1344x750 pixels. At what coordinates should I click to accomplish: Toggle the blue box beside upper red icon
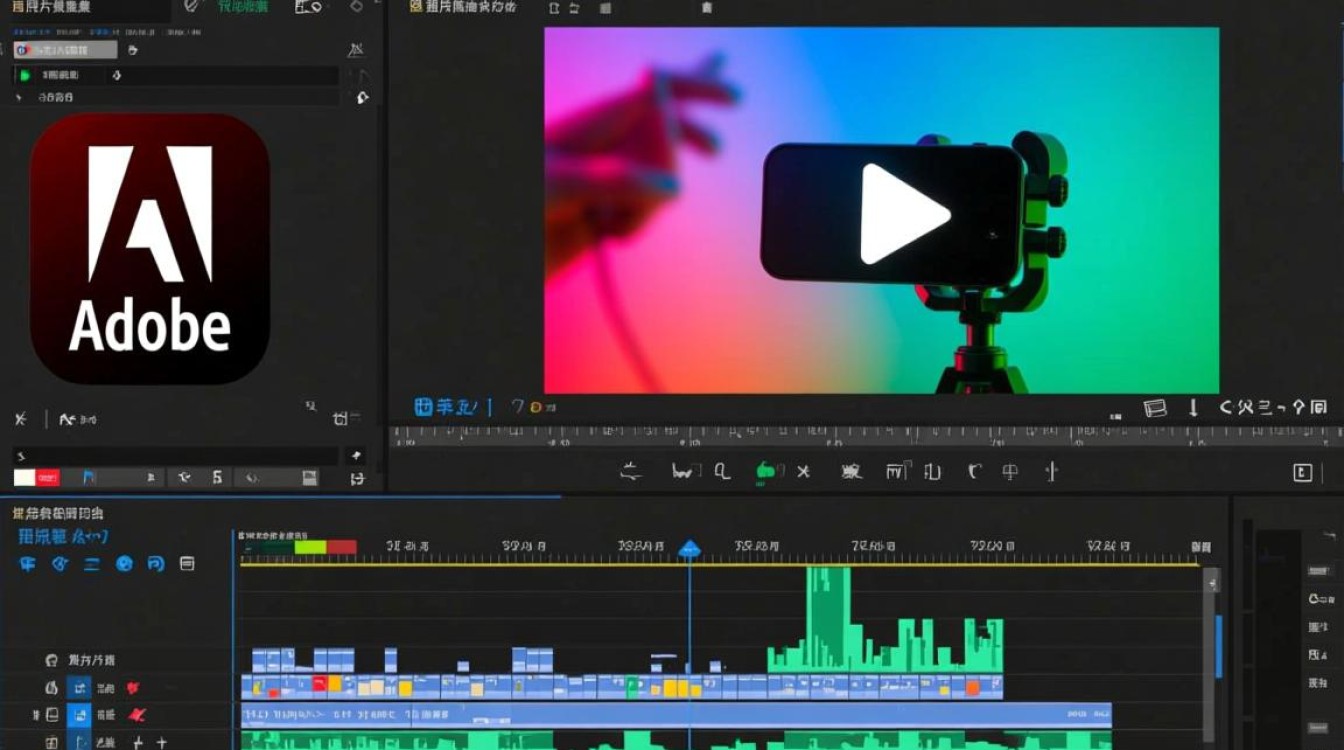tap(79, 688)
